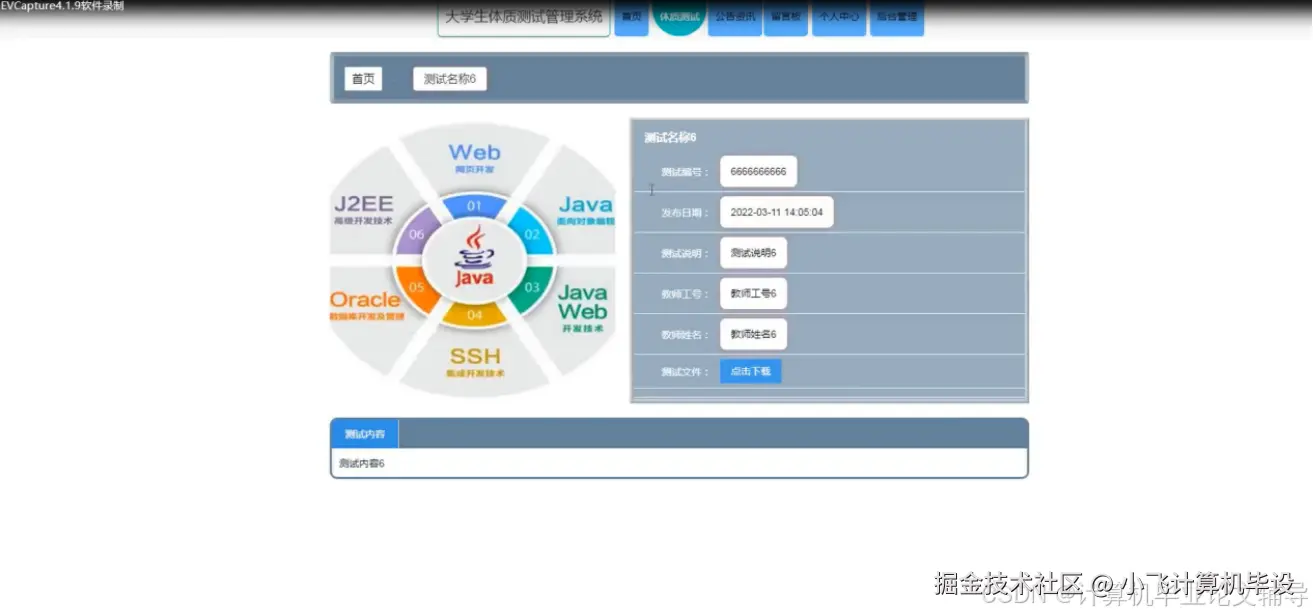This screenshot has height=616, width=1313.
Task: Open the 个人中心 navigation item
Action: (839, 18)
